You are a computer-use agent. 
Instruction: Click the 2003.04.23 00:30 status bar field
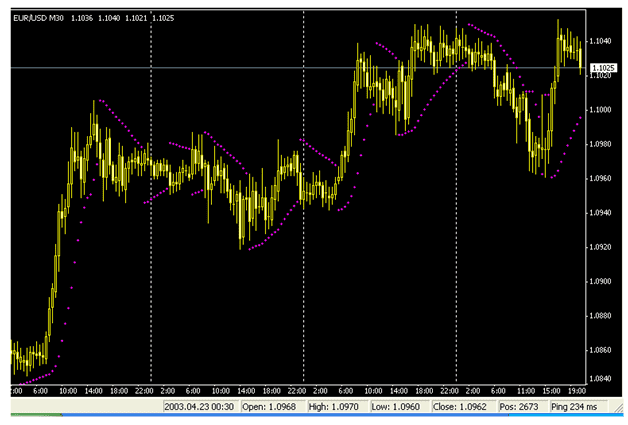(x=199, y=407)
